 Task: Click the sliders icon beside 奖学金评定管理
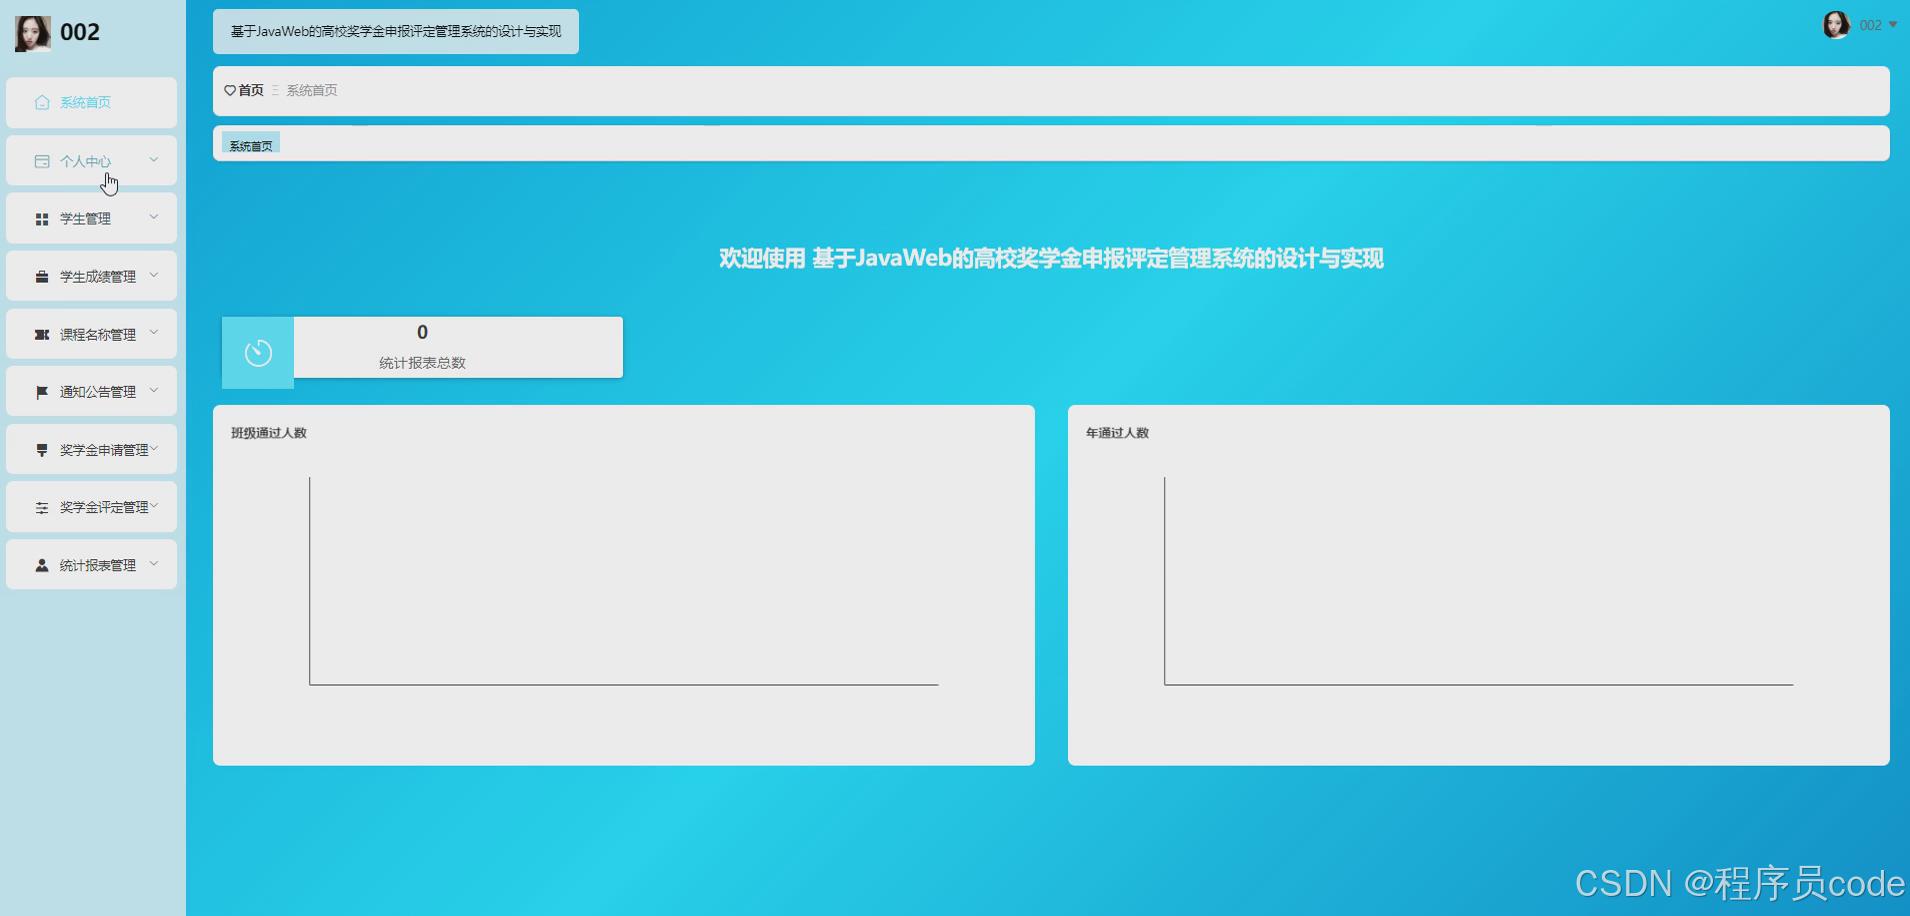42,508
